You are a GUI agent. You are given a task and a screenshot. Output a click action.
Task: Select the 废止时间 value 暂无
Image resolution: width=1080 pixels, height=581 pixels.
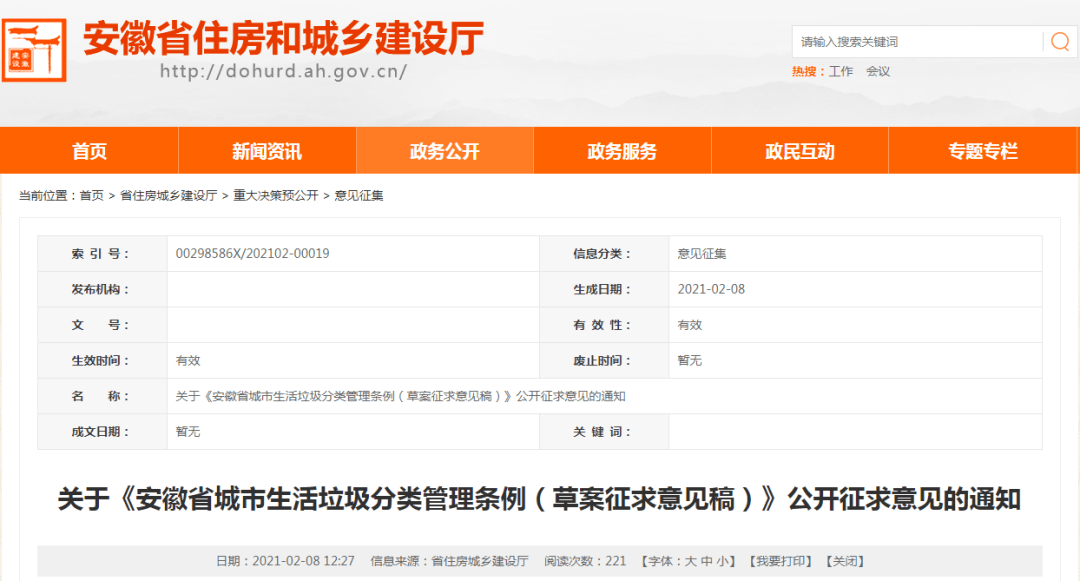coord(689,360)
